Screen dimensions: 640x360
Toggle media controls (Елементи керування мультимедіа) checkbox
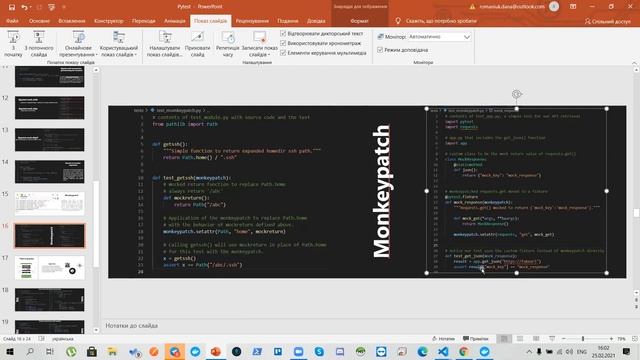click(283, 53)
